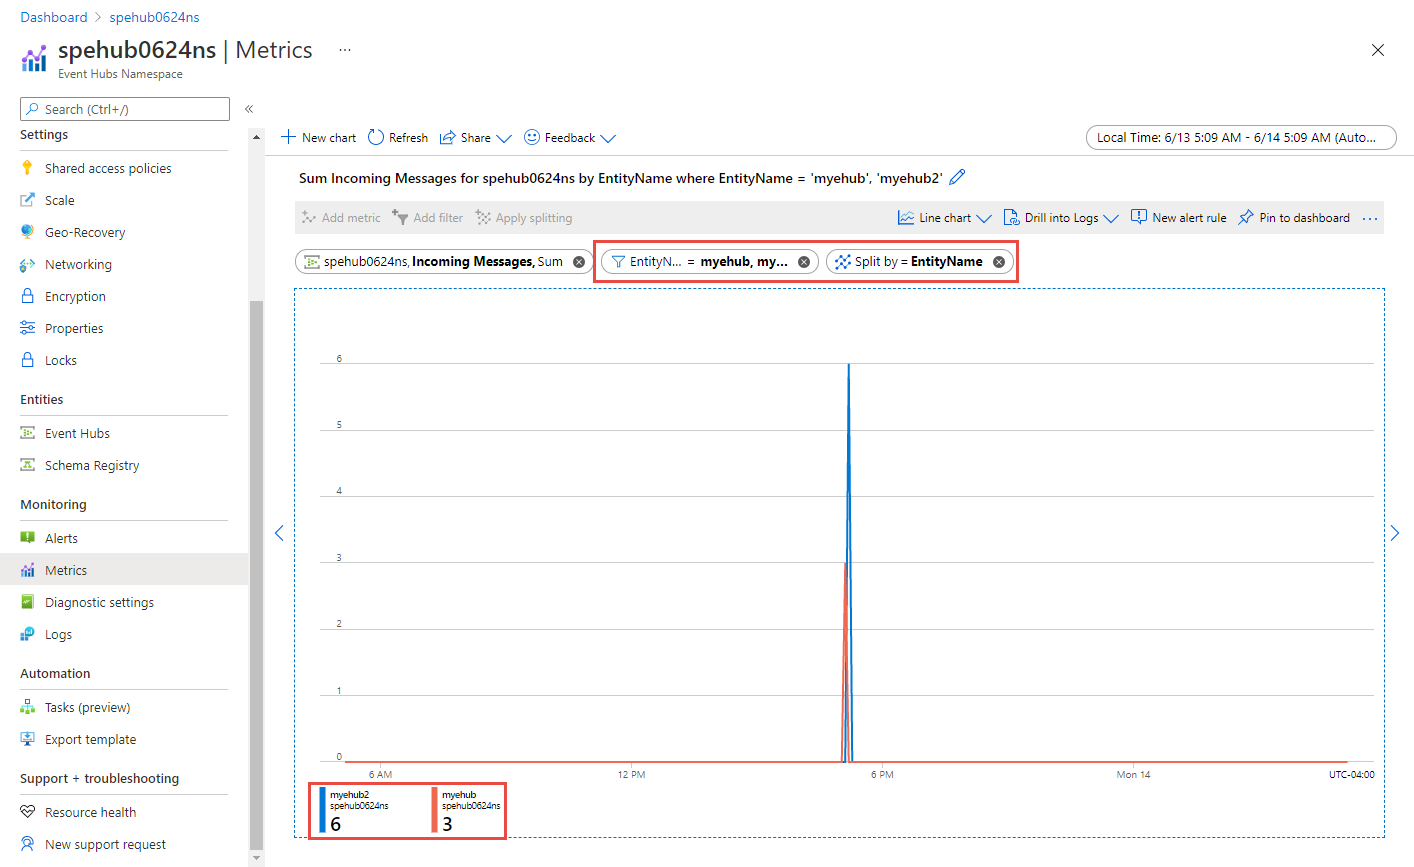This screenshot has width=1414, height=867.
Task: Close the Metrics blade
Action: pos(1378,50)
